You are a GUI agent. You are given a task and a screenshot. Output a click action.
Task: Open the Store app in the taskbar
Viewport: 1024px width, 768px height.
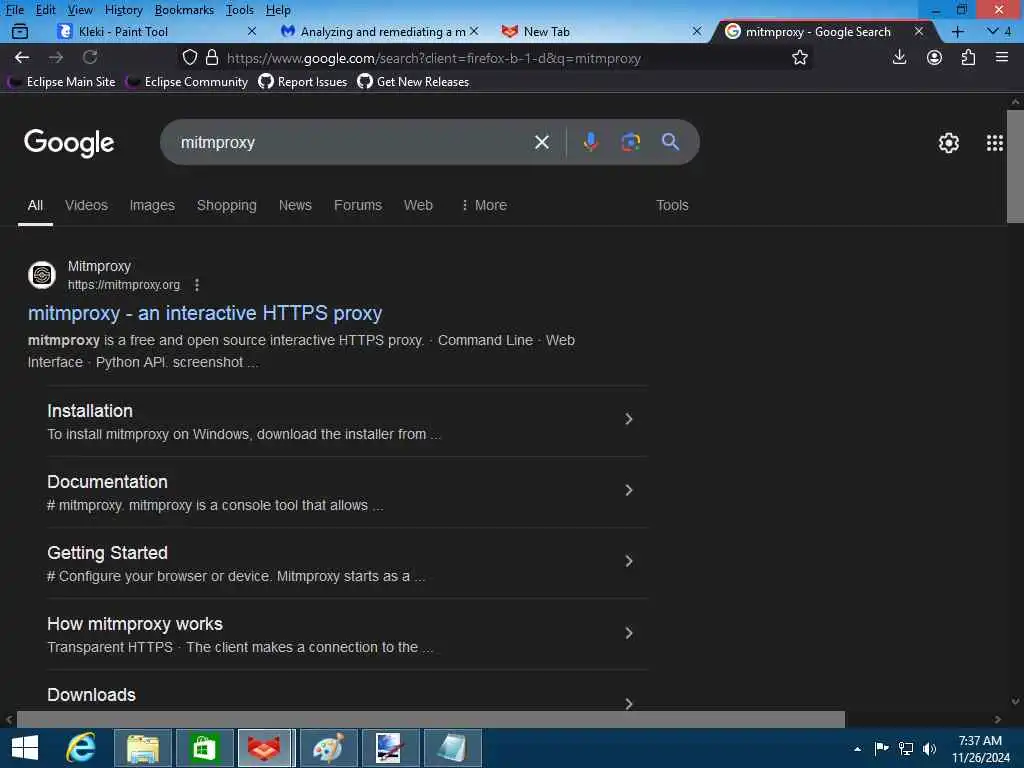pyautogui.click(x=204, y=748)
